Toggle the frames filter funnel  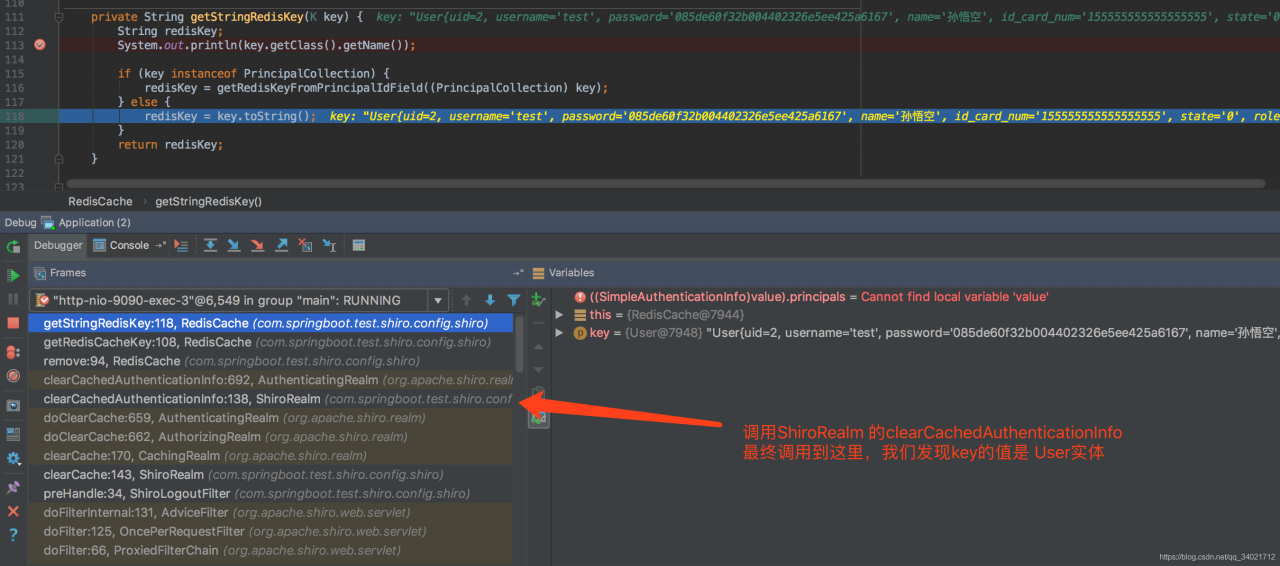(513, 300)
